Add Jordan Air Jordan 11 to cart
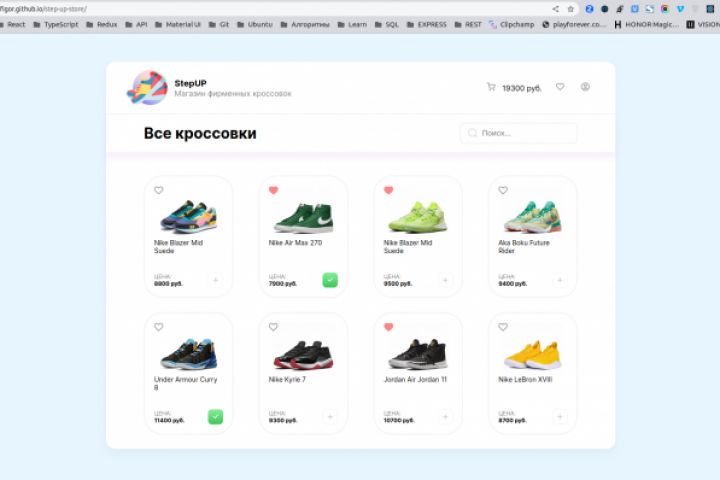This screenshot has width=720, height=480. [x=445, y=417]
